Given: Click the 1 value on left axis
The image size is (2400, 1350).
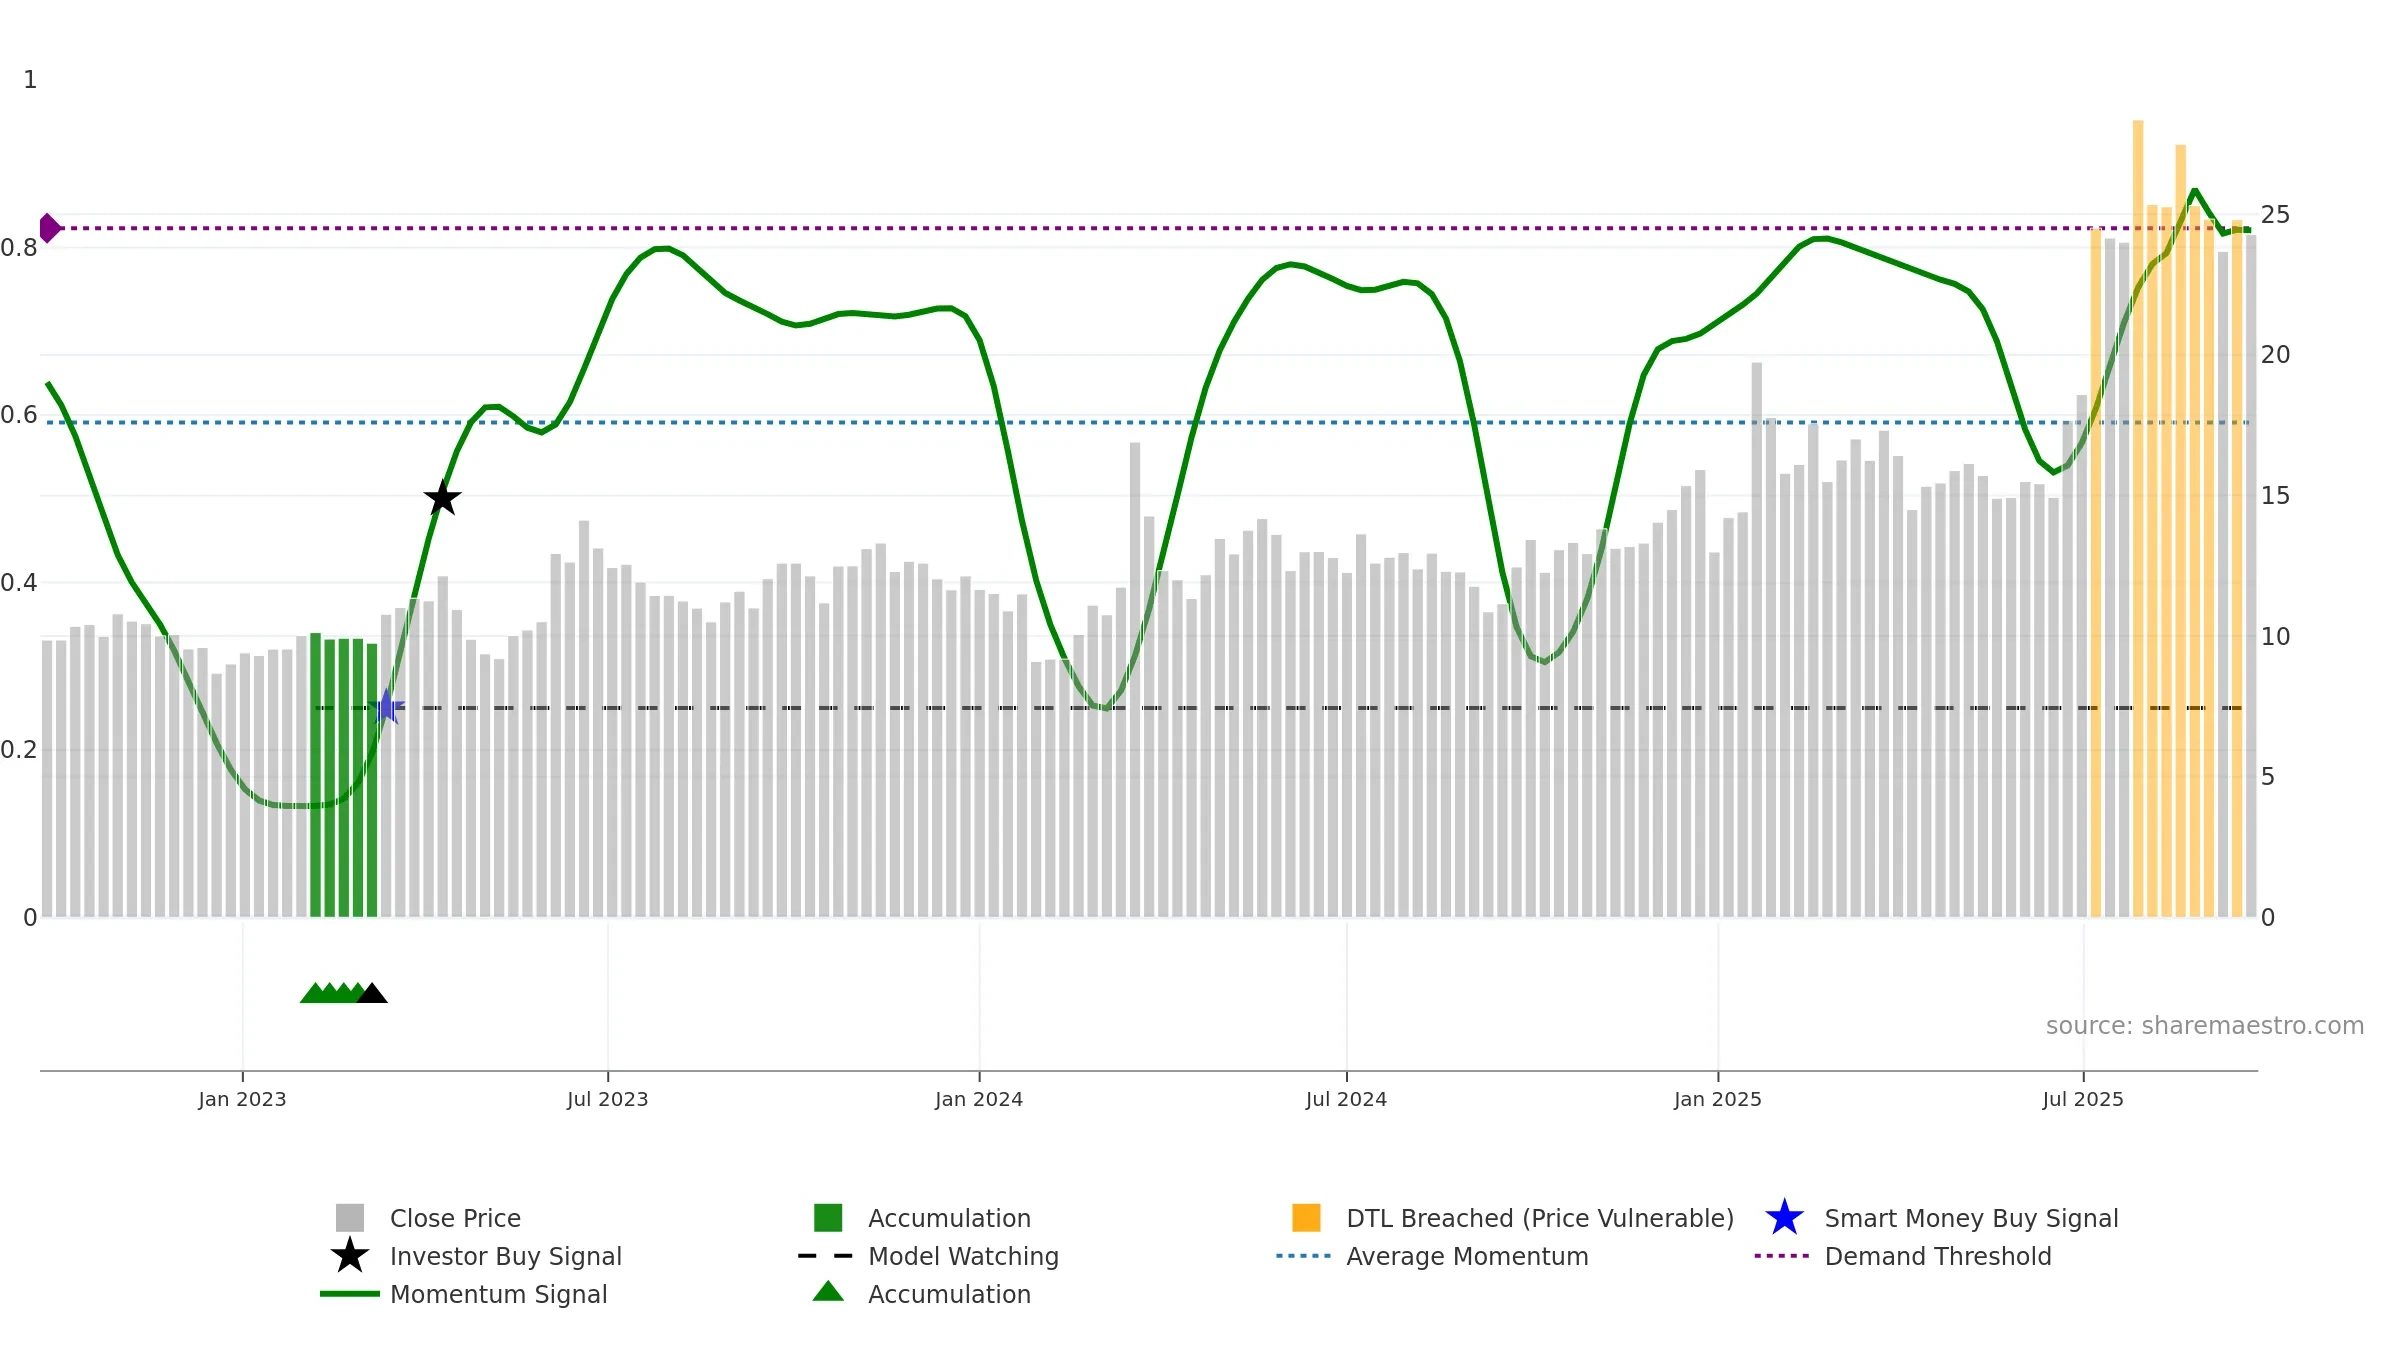Looking at the screenshot, I should click(30, 80).
